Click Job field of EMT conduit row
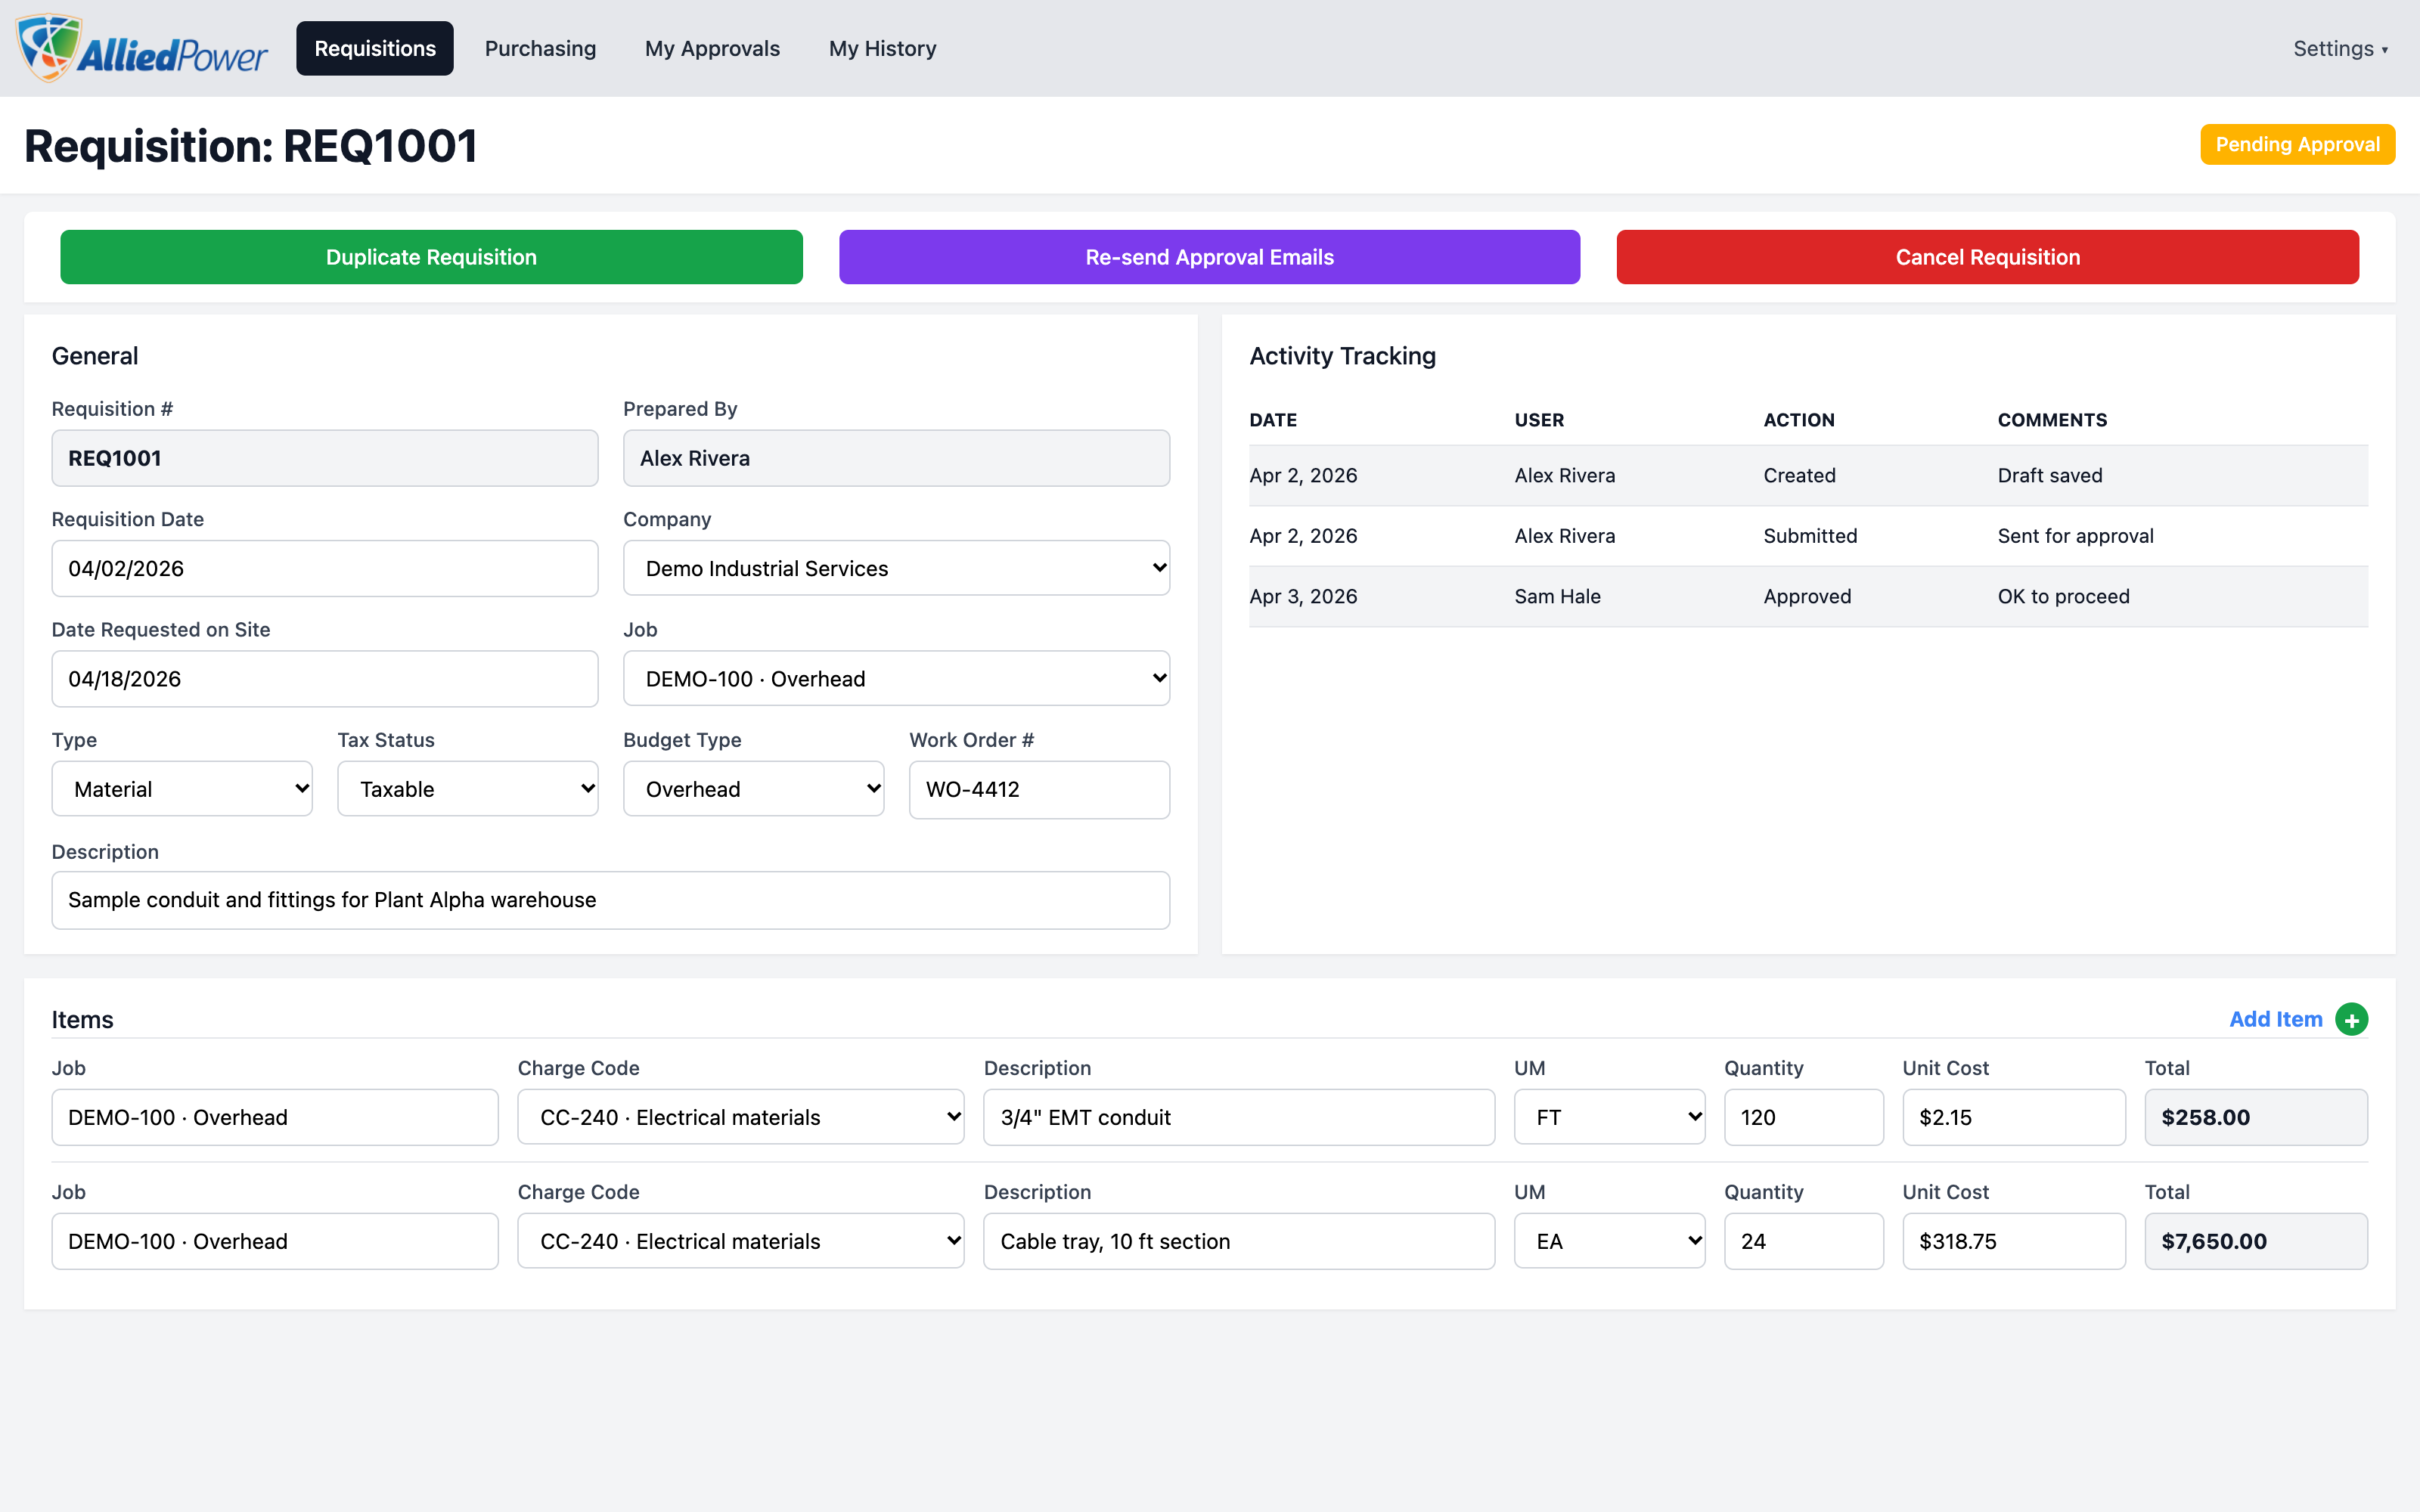 275,1117
